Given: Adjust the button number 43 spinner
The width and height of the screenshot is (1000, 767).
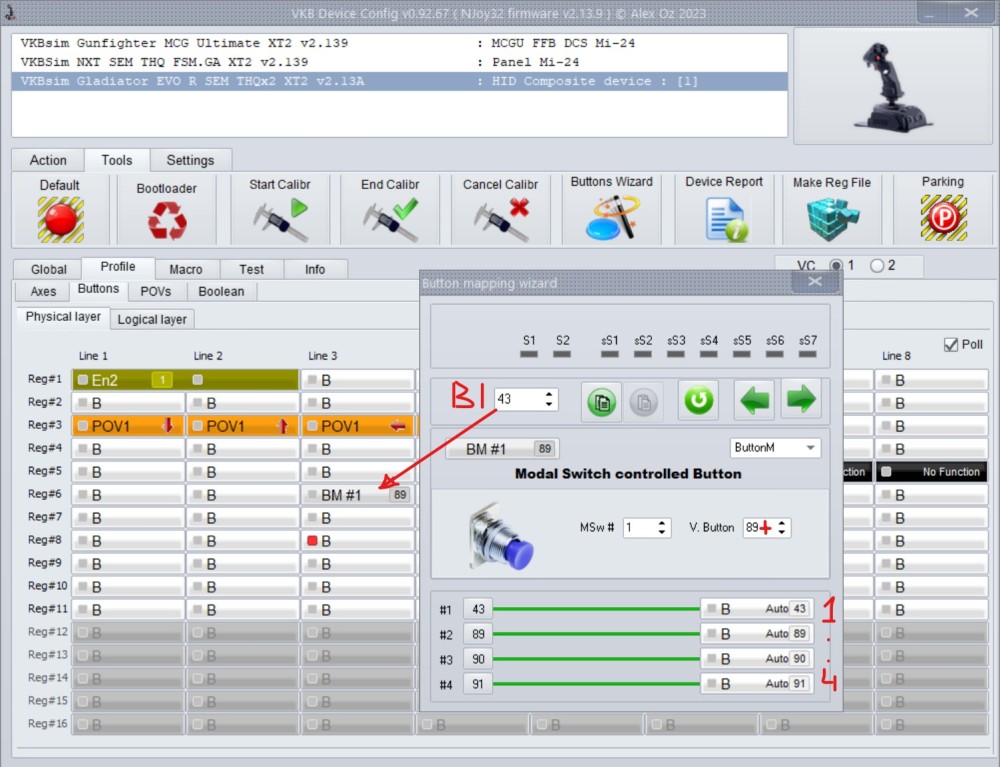Looking at the screenshot, I should pyautogui.click(x=549, y=399).
